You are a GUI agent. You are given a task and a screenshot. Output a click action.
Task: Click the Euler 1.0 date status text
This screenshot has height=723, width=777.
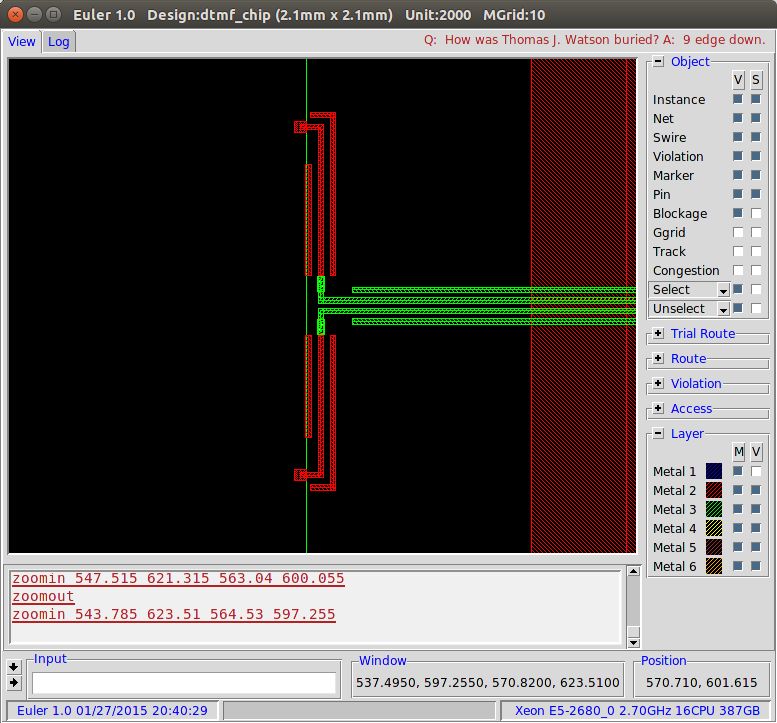pos(112,711)
